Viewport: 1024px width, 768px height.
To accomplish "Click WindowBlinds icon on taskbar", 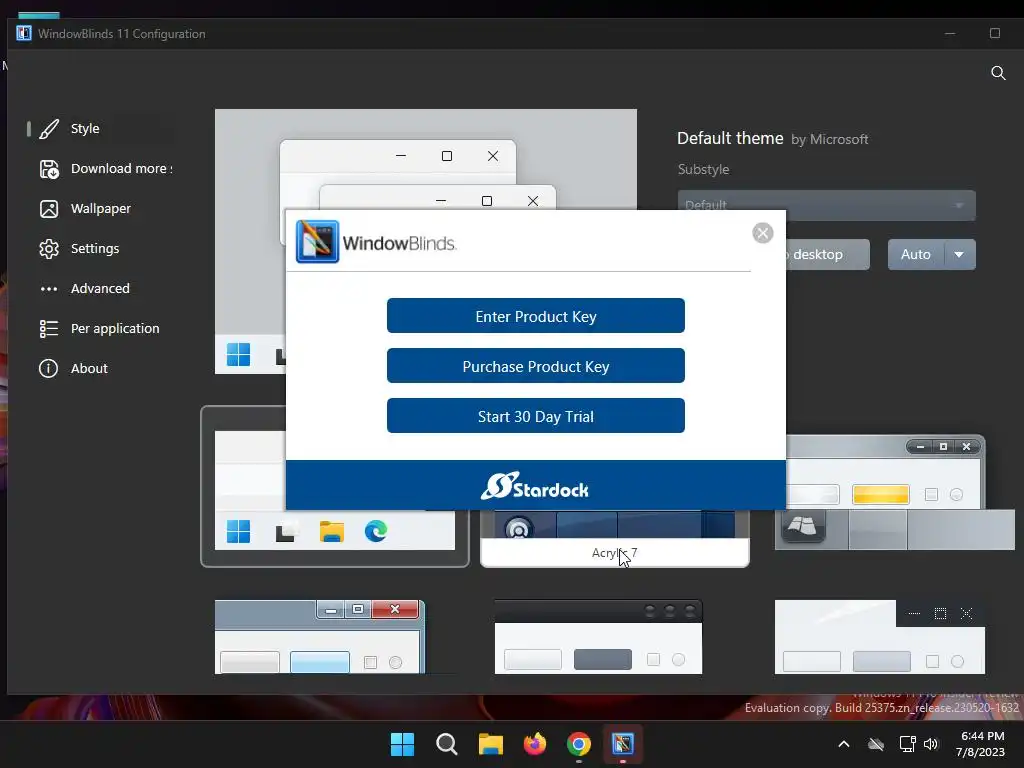I will pos(623,744).
